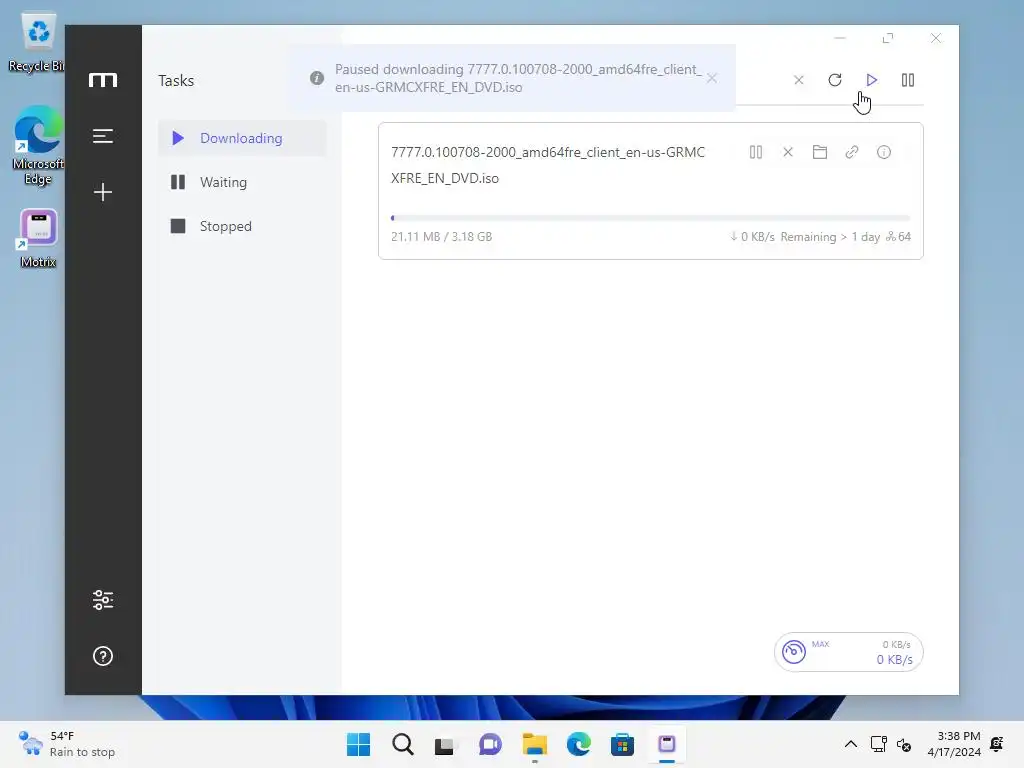
Task: Click the '21.11 MB / 3.18 GB' text
Action: point(441,236)
